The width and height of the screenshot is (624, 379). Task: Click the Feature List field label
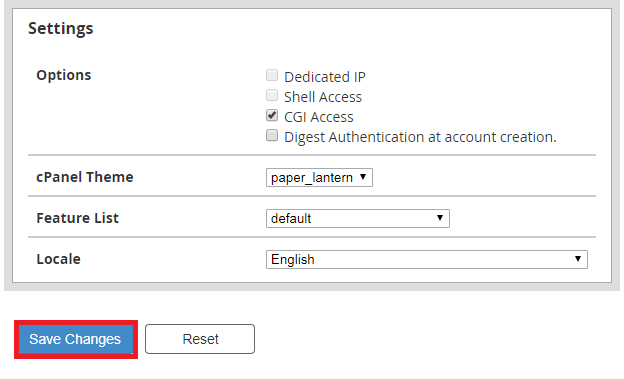pyautogui.click(x=78, y=218)
